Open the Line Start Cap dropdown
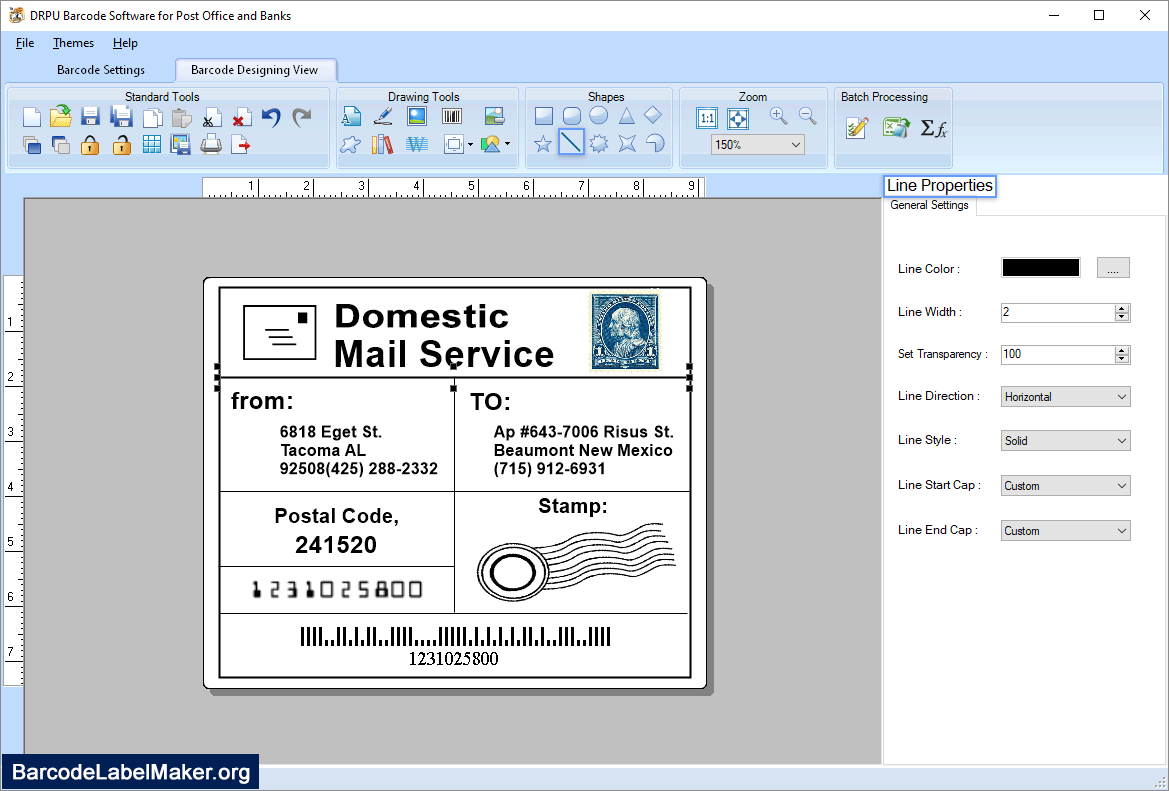The image size is (1169, 791). pyautogui.click(x=1065, y=485)
